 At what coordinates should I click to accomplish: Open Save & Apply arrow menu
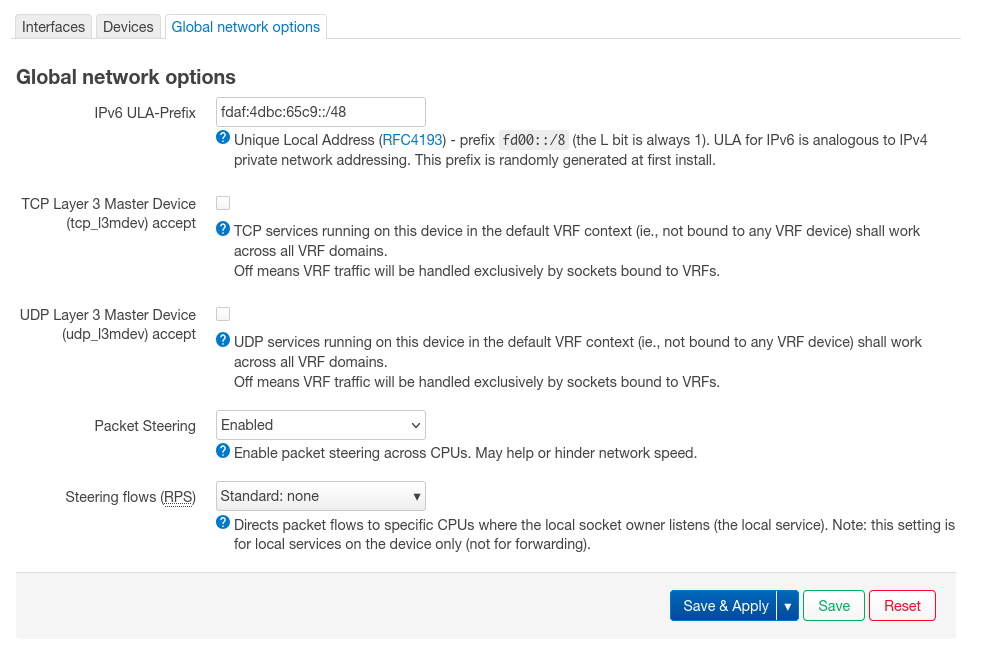click(x=788, y=606)
